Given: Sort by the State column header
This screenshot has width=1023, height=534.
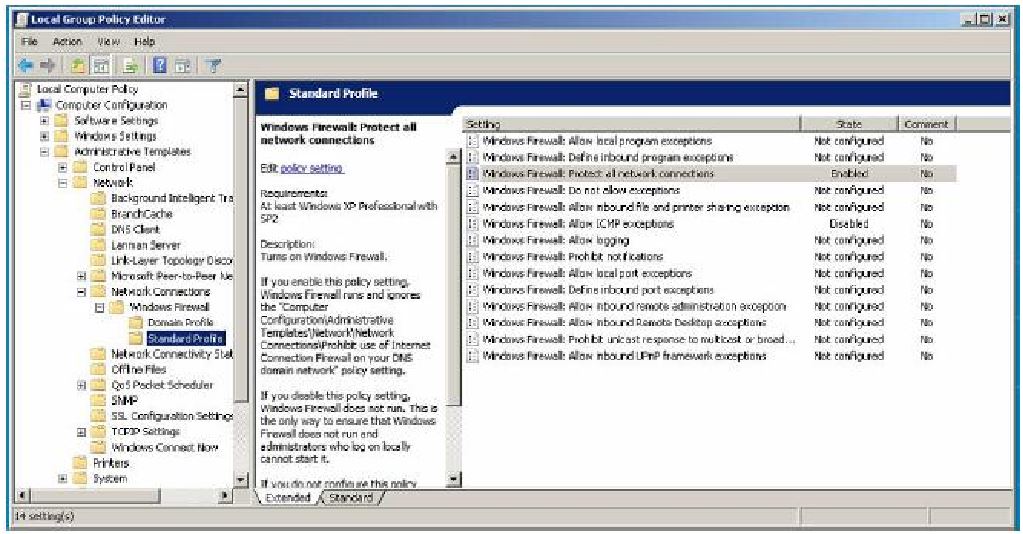Looking at the screenshot, I should pos(849,124).
